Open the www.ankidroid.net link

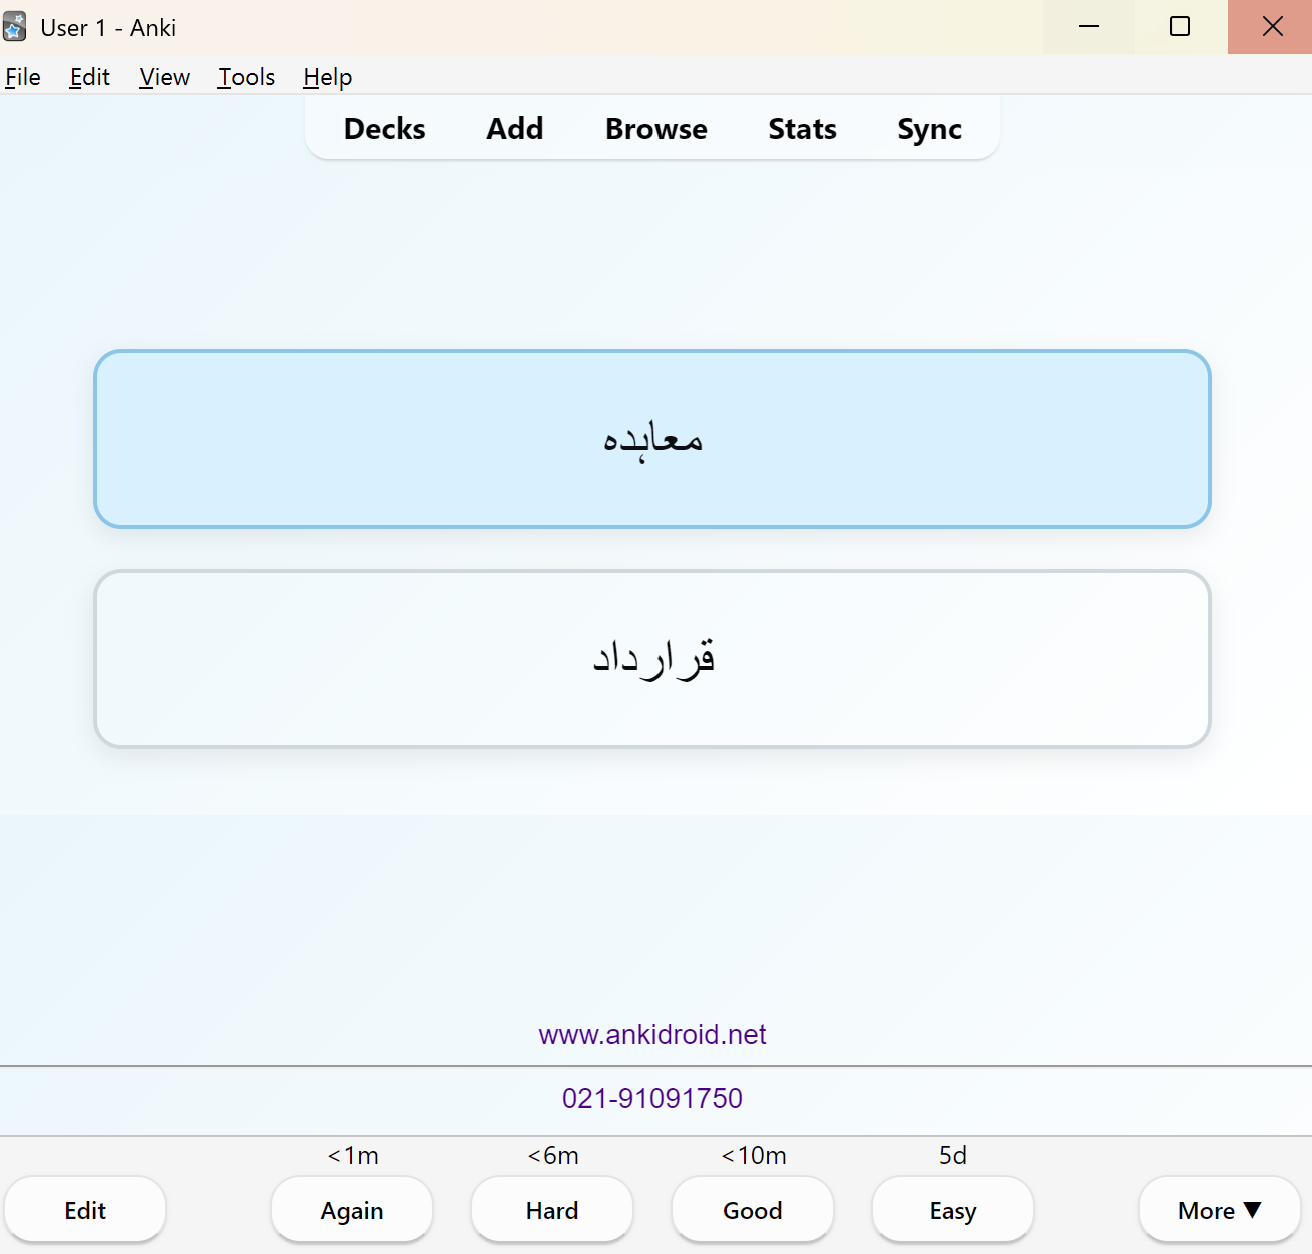(652, 1034)
